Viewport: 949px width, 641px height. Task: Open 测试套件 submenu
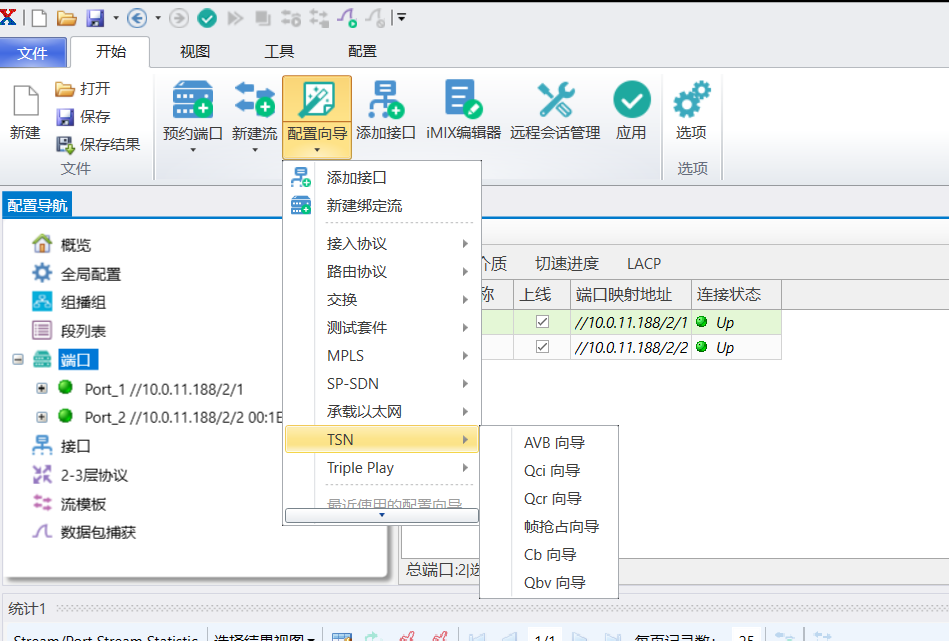(382, 327)
